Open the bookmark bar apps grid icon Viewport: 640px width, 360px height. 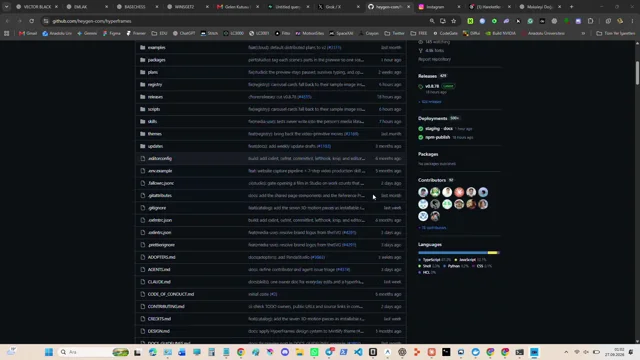(x=7, y=33)
